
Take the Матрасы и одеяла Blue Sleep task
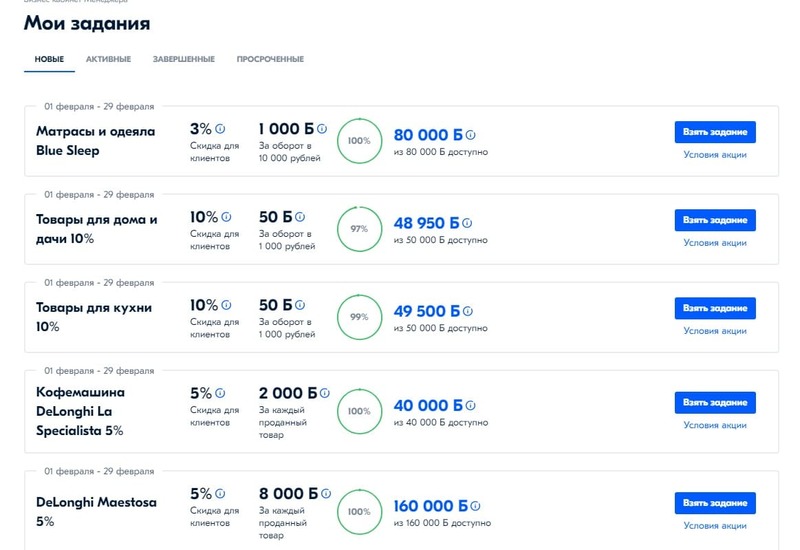pos(714,132)
